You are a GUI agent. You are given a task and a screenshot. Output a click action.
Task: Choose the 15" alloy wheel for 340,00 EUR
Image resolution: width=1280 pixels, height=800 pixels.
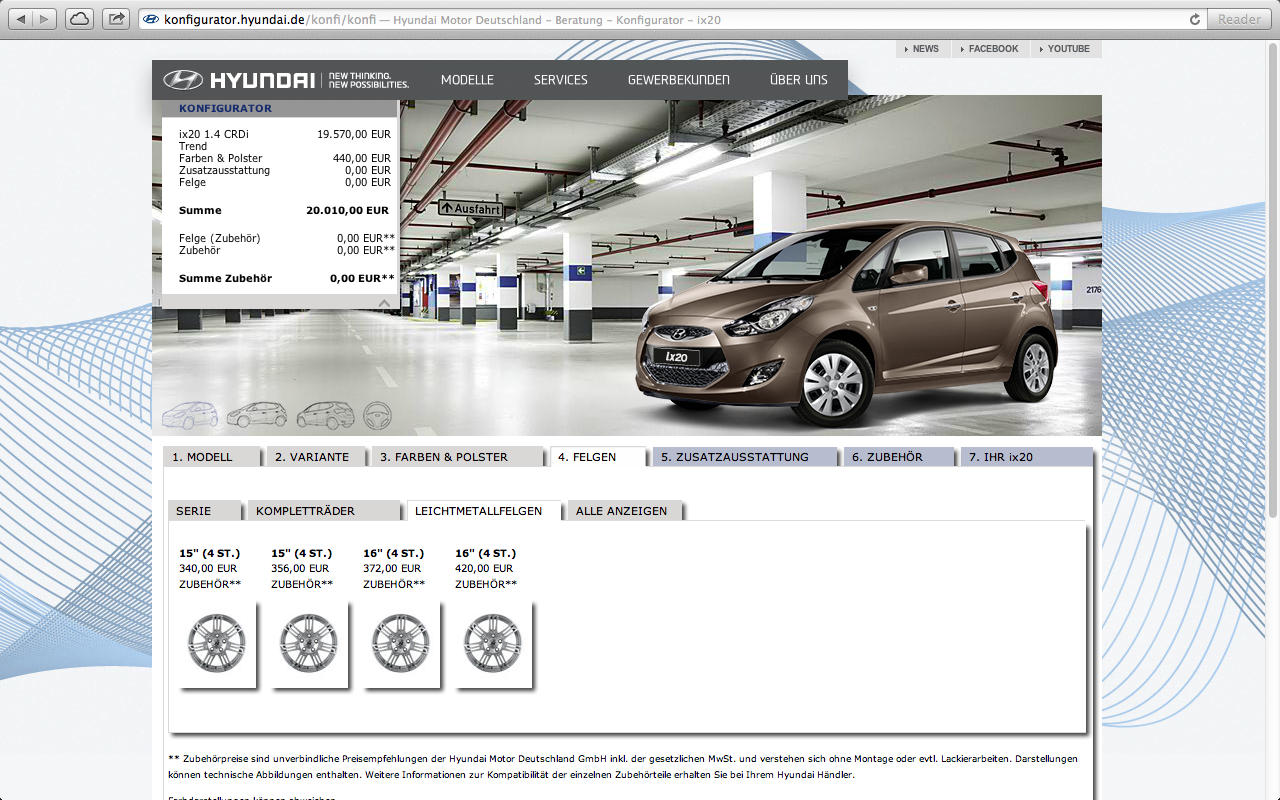[x=217, y=644]
